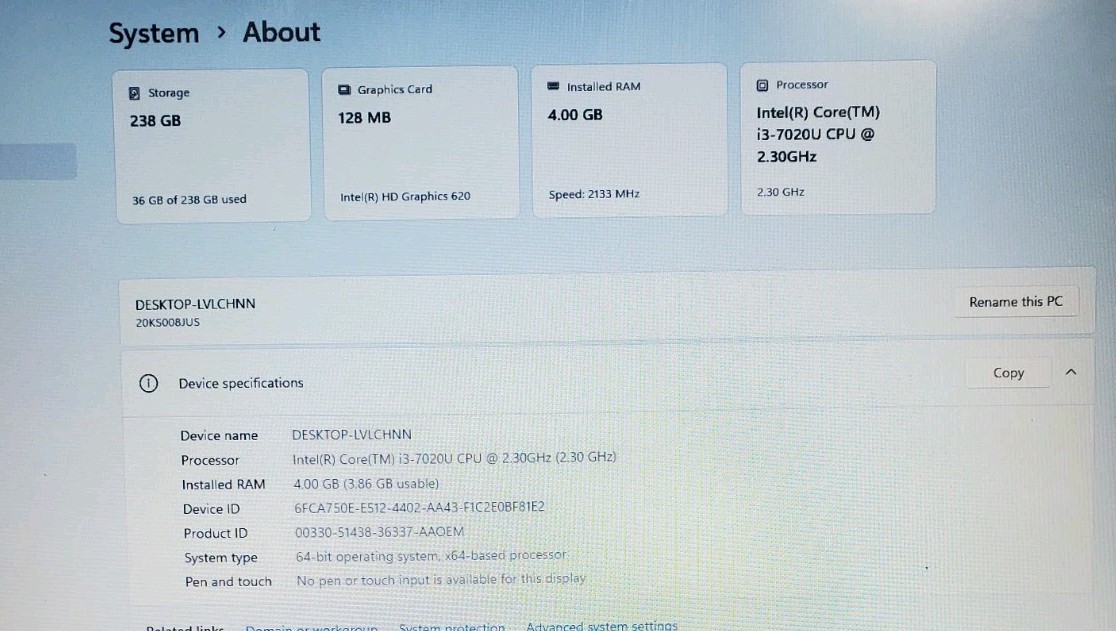
Task: Click the model number 20KS008JUS
Action: pos(167,322)
